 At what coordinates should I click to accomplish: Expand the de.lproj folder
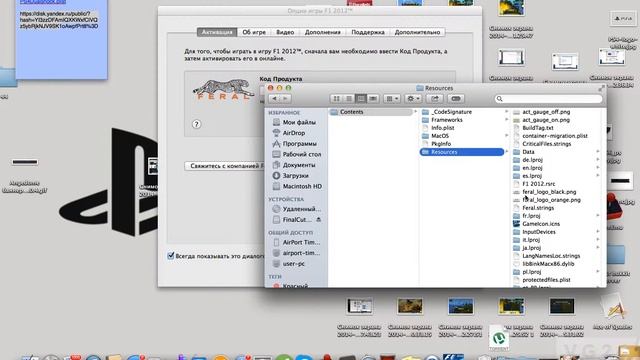[598, 160]
